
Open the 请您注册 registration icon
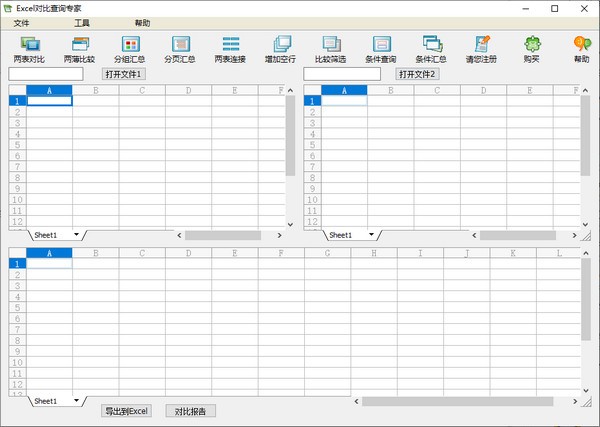[481, 50]
